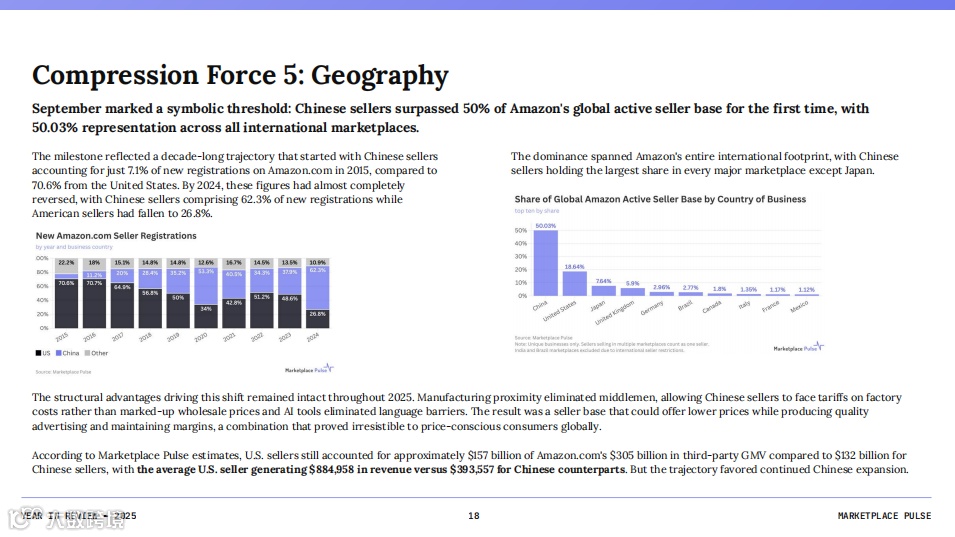Click the Japan bar in seller share chart
This screenshot has width=955, height=537.
(604, 291)
